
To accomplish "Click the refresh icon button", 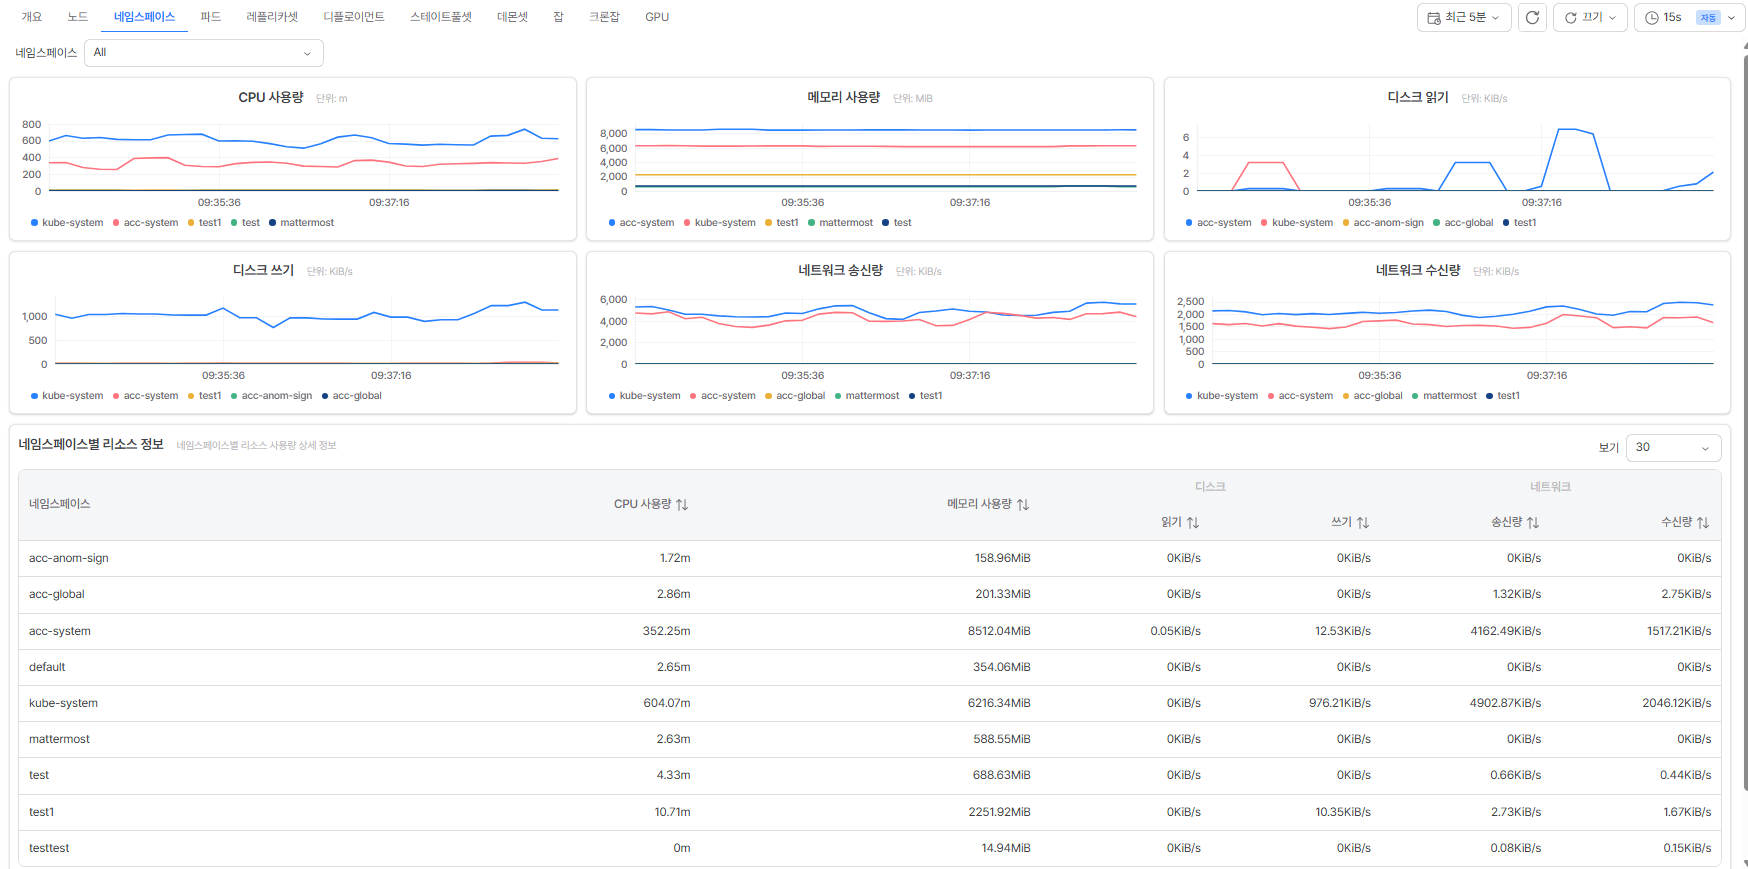I will pyautogui.click(x=1532, y=17).
